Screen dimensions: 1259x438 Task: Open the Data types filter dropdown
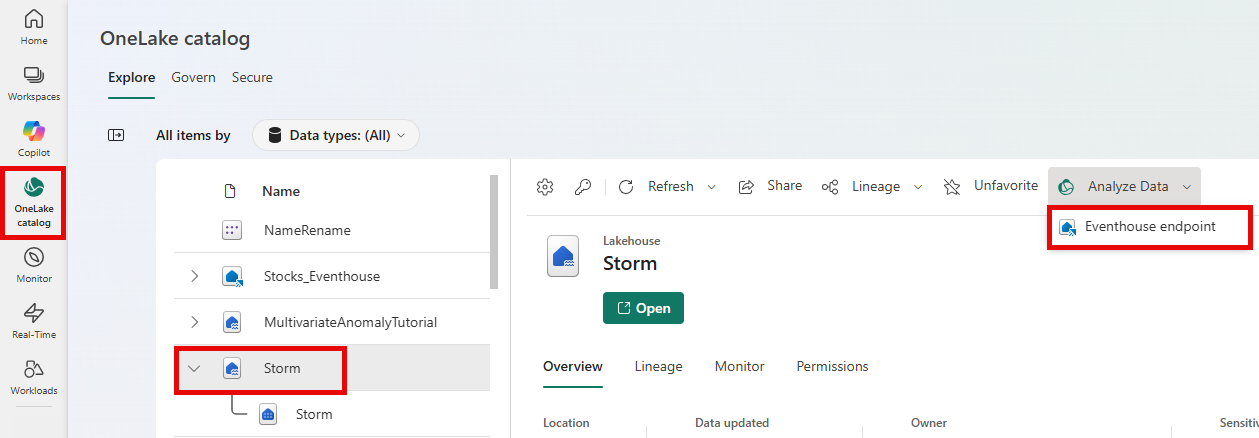tap(336, 135)
